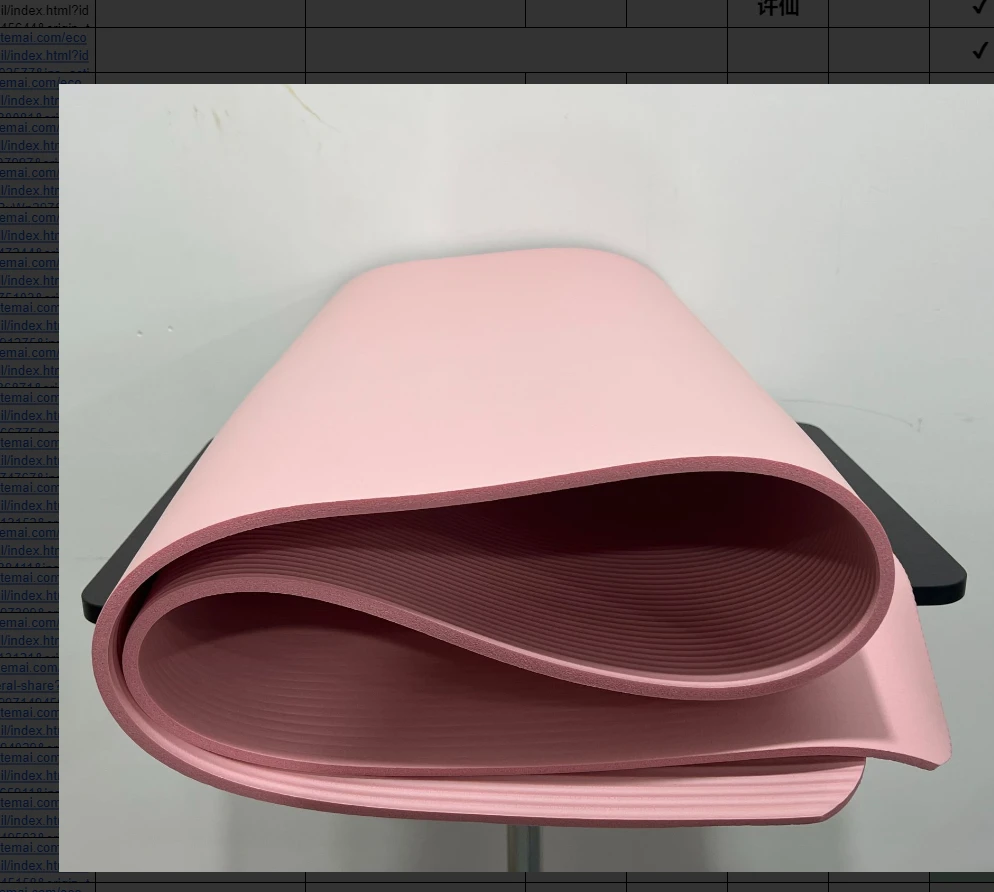
Task: Click the enlarged pink yoga mat photo
Action: [526, 478]
